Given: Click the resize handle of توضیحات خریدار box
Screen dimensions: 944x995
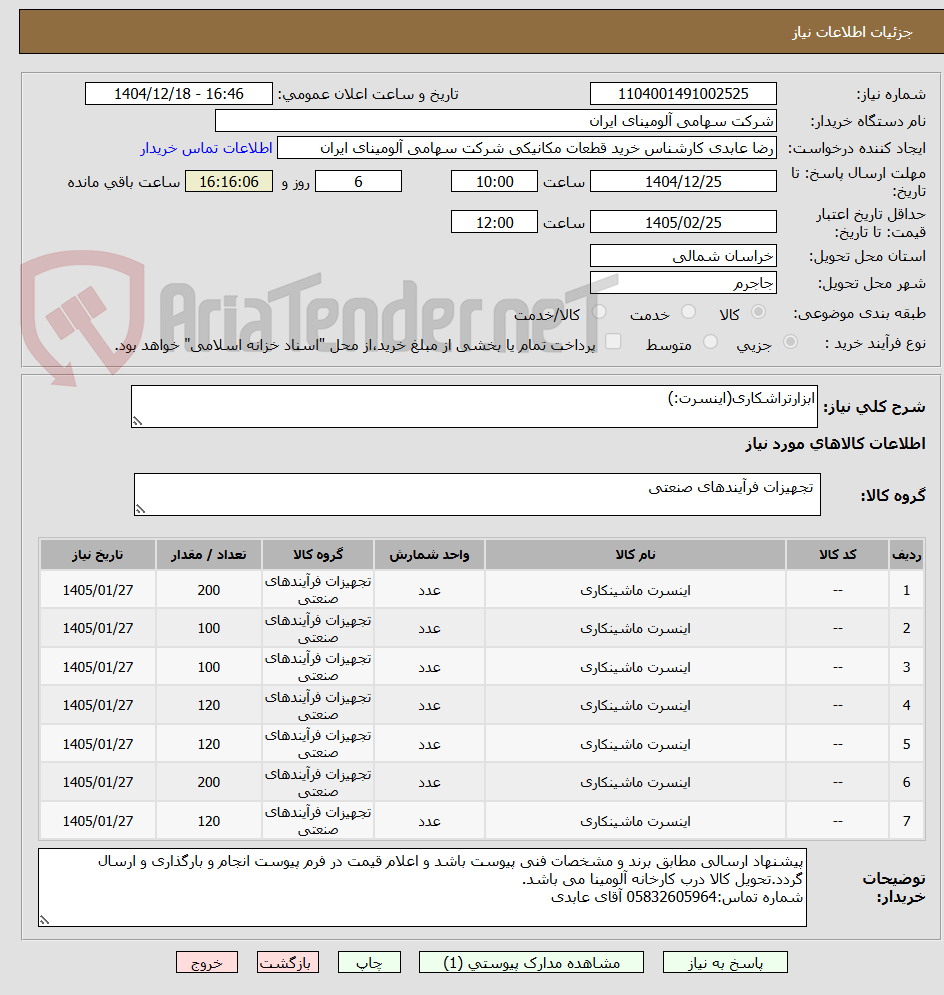Looking at the screenshot, I should pos(44,919).
